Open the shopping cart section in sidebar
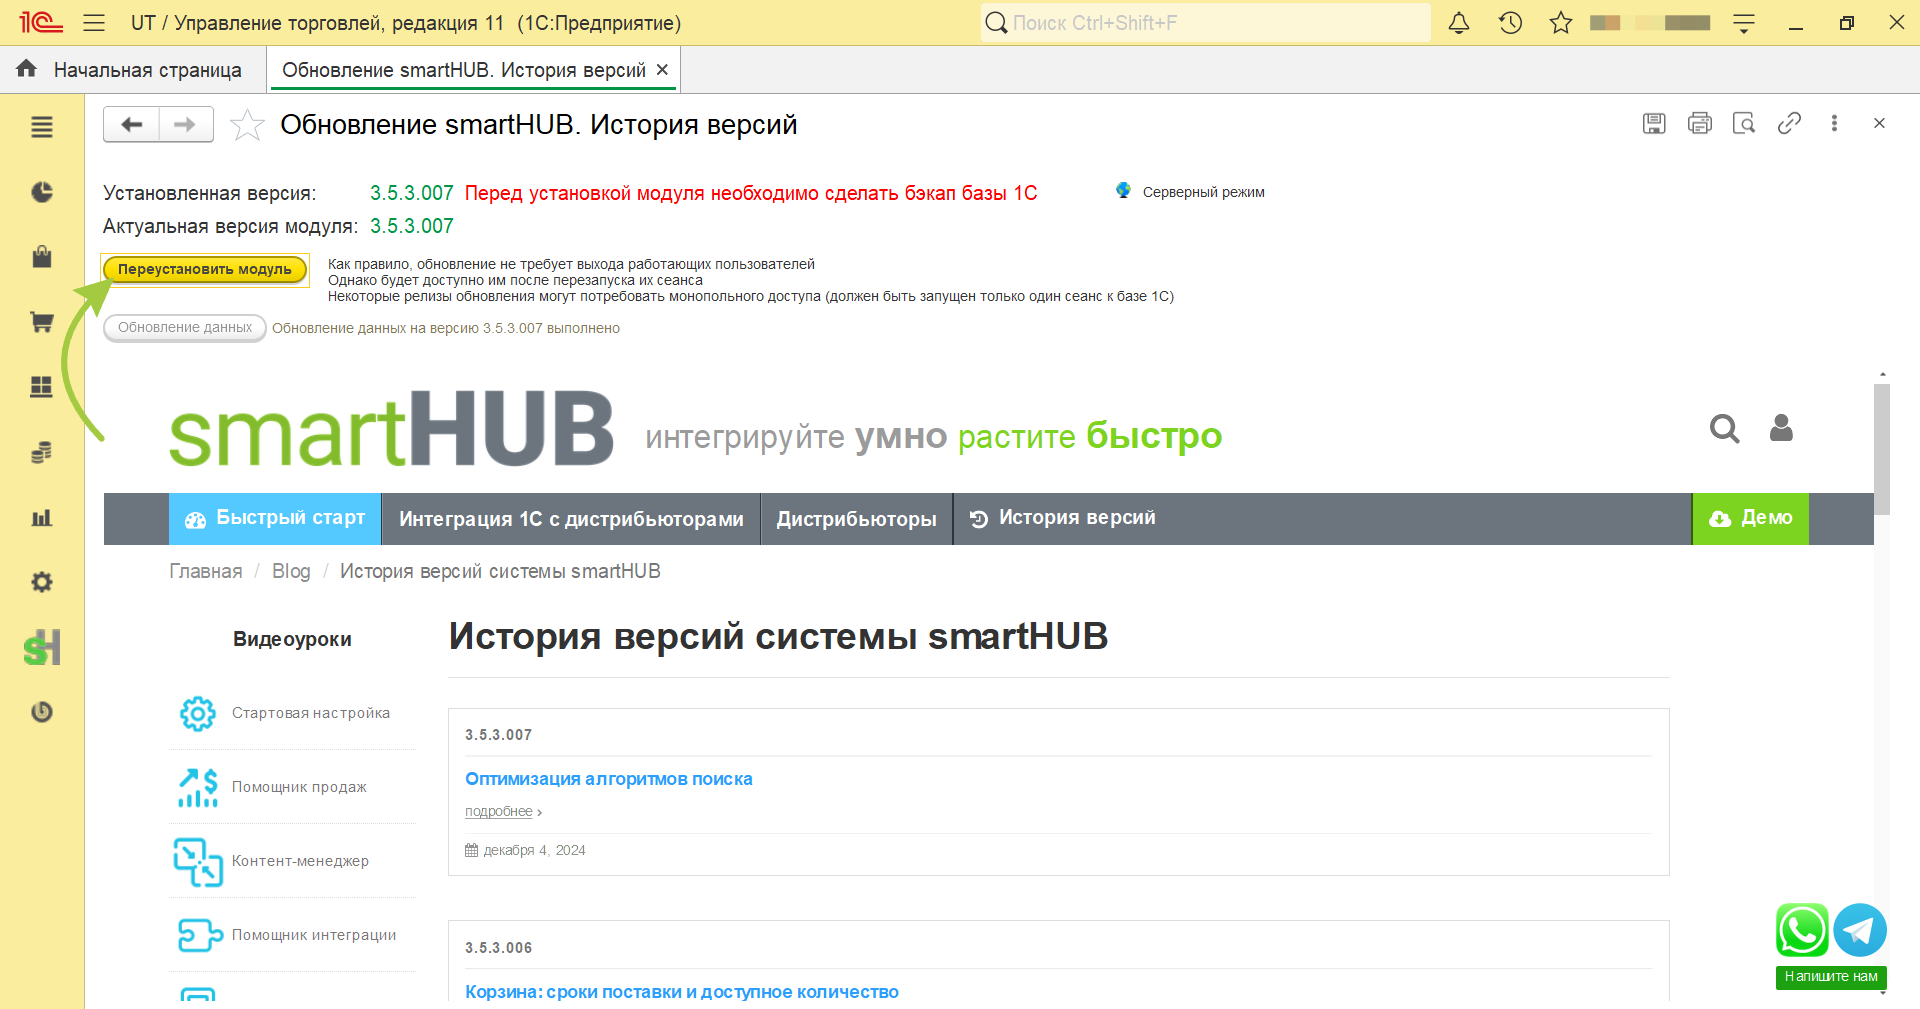Screen dimensions: 1920x1009 coord(42,322)
